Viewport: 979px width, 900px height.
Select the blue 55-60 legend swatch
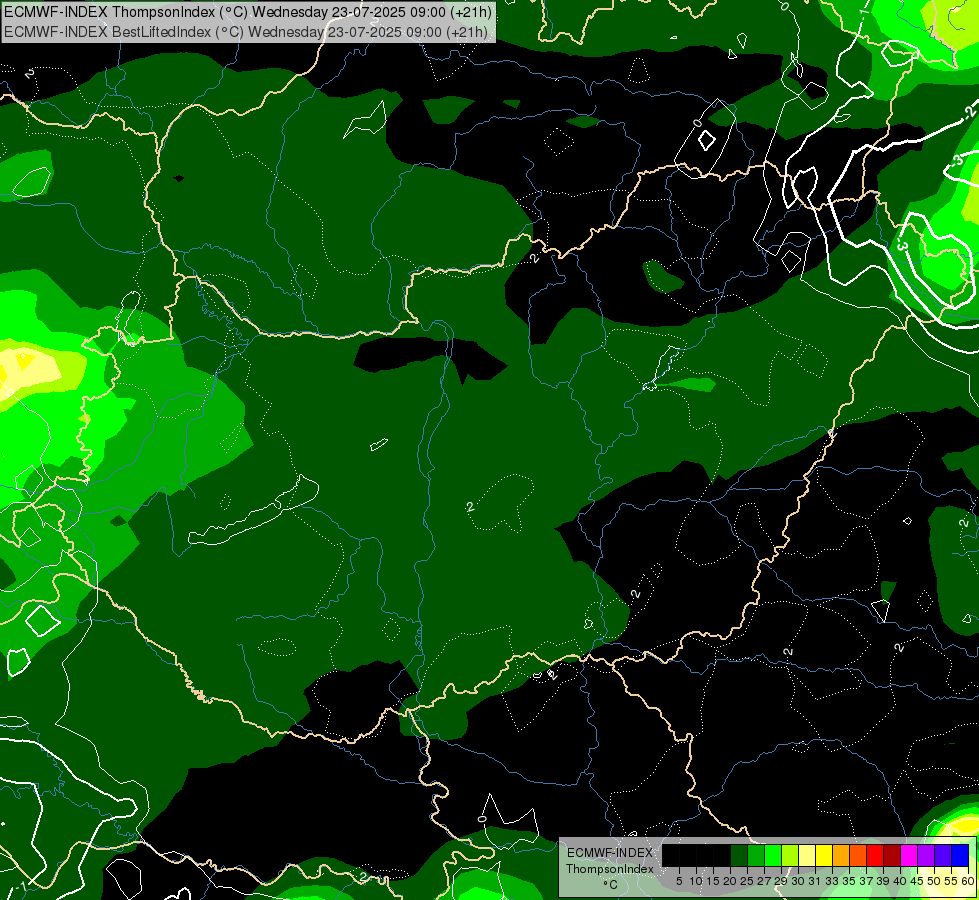(x=960, y=855)
